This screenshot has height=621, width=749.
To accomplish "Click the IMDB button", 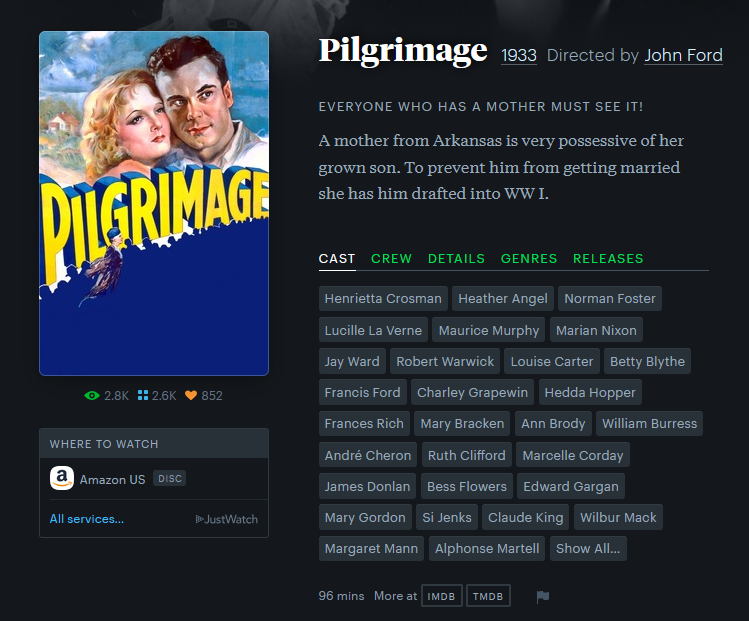I will (x=441, y=596).
